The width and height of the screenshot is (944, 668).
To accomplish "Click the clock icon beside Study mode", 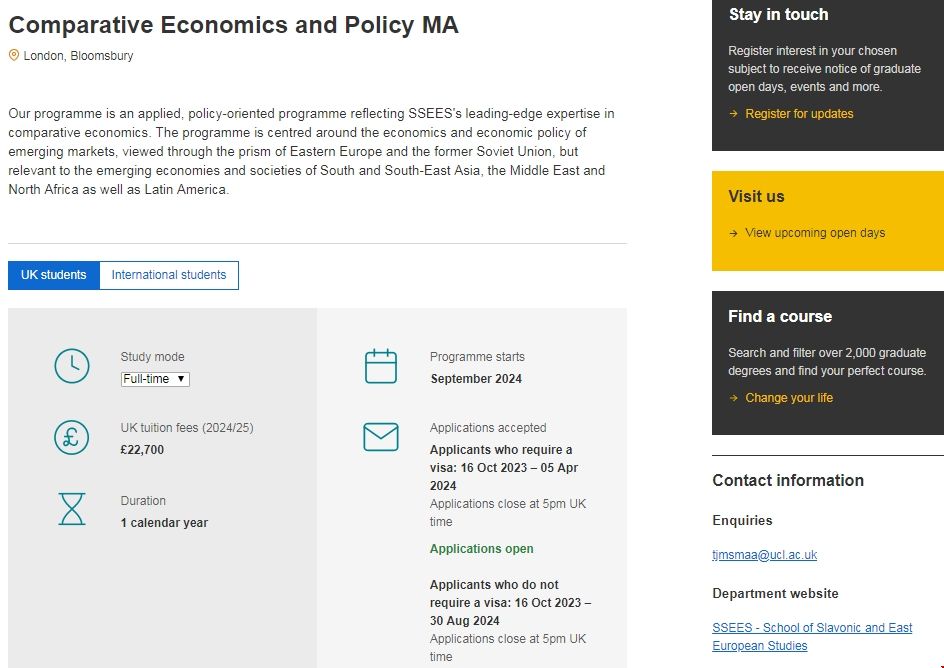I will (72, 366).
